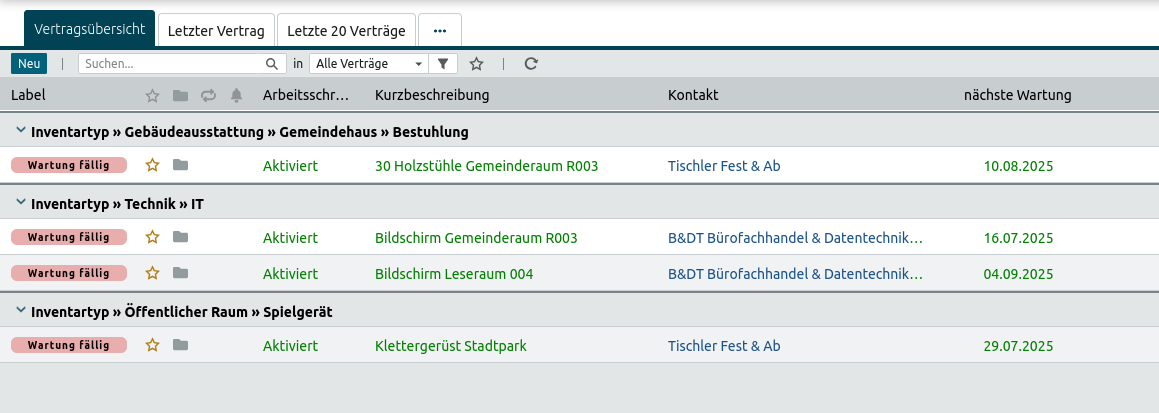
Task: Click the filter funnel icon
Action: (x=443, y=63)
